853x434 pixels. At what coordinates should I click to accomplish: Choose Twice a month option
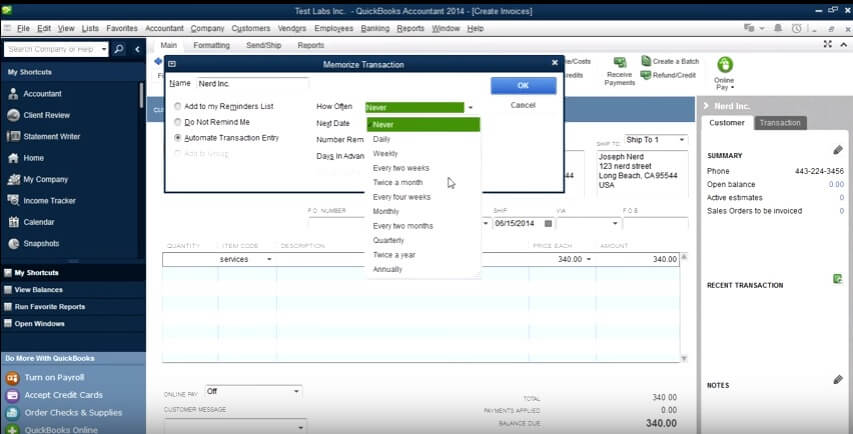pyautogui.click(x=423, y=182)
